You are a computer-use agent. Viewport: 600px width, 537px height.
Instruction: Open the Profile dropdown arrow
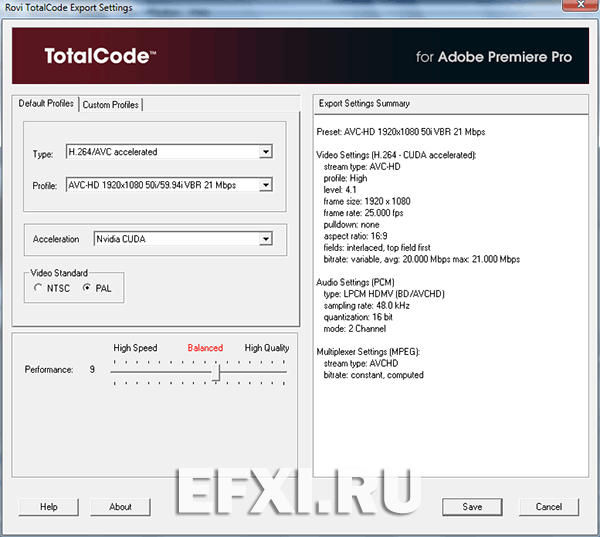point(266,185)
